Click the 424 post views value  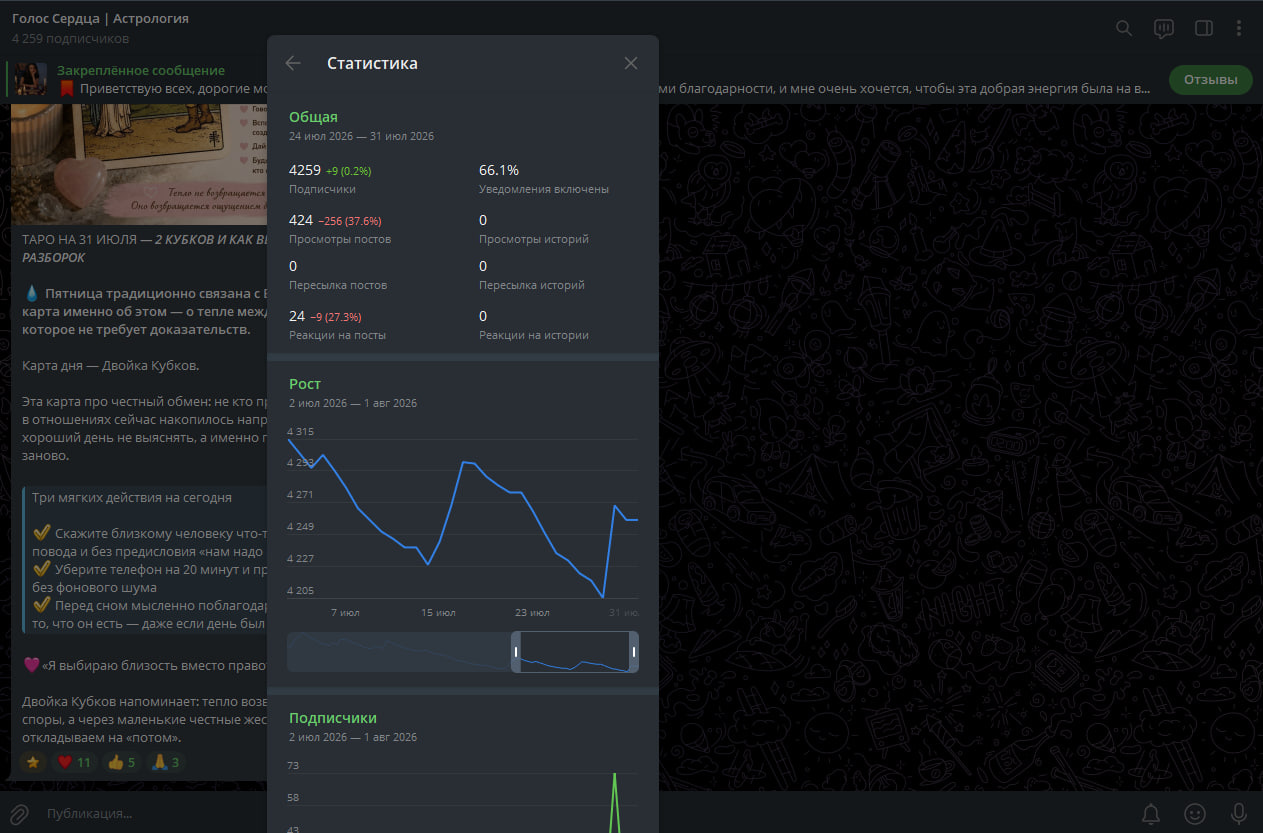[301, 220]
